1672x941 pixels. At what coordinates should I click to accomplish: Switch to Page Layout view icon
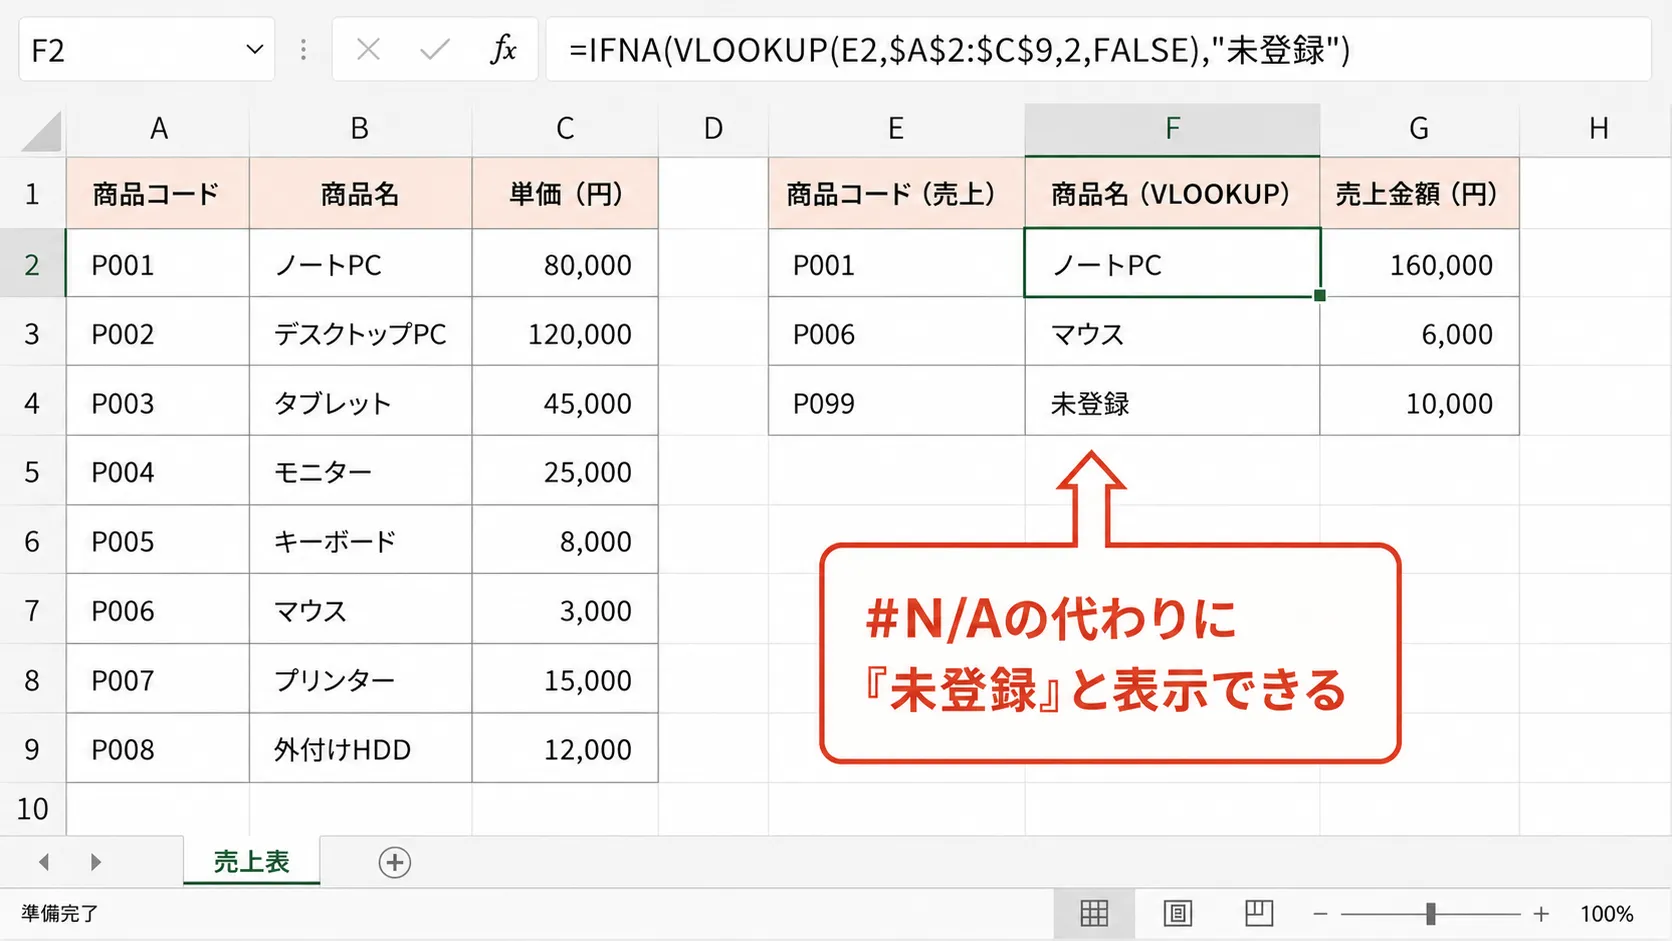coord(1177,913)
